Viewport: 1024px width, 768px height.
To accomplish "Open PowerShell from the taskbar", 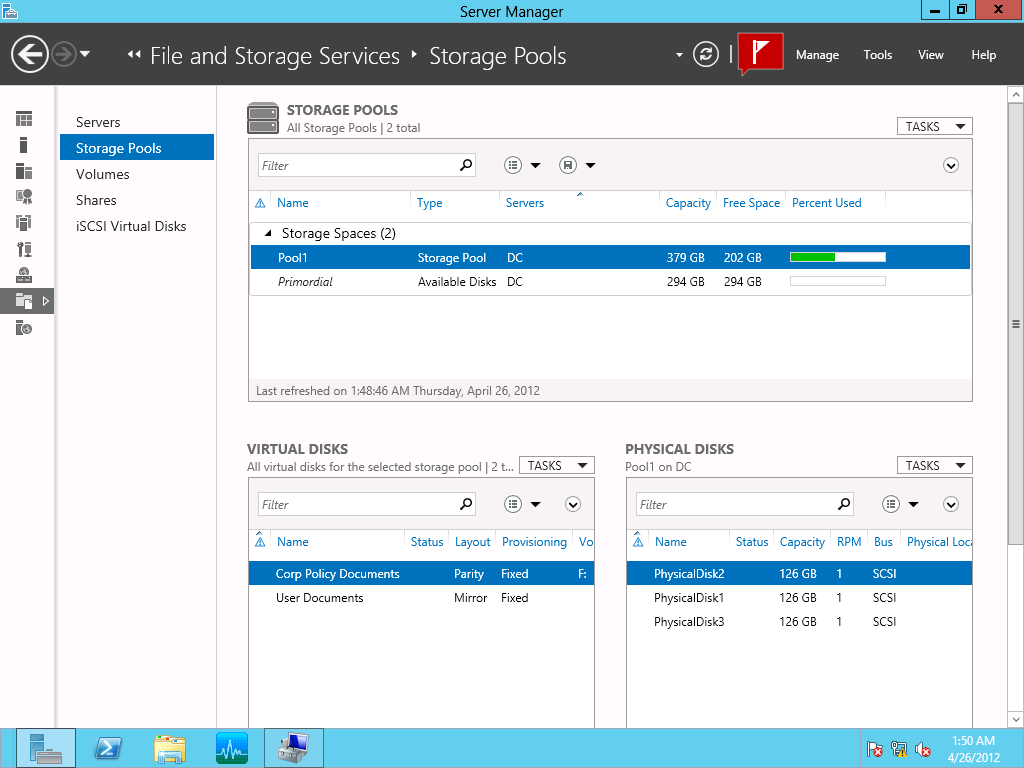I will [108, 748].
